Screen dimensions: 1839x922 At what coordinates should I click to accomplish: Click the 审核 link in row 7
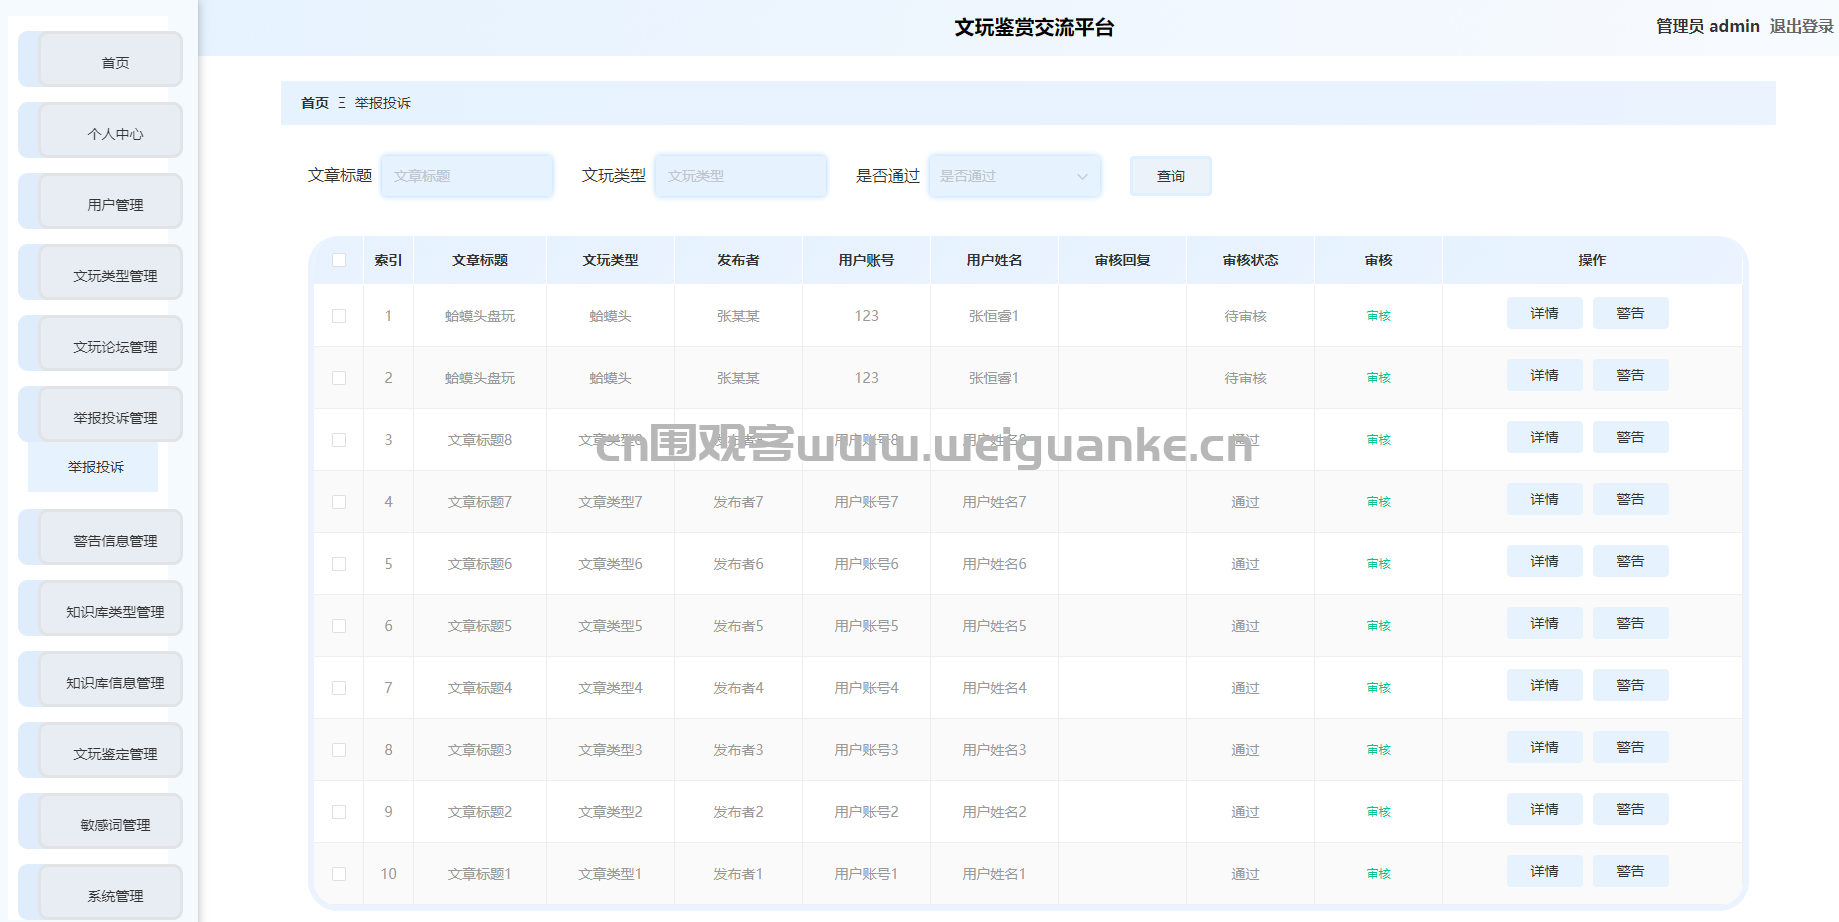click(1378, 688)
